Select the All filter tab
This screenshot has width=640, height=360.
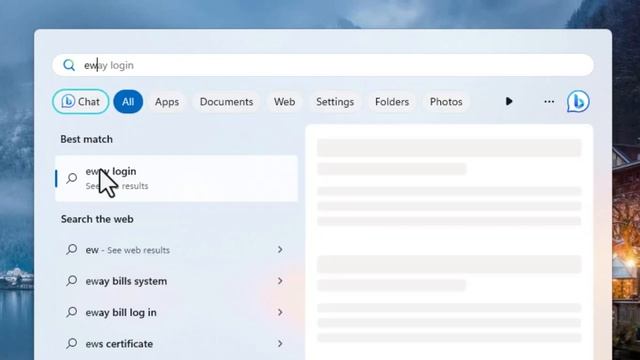[128, 102]
